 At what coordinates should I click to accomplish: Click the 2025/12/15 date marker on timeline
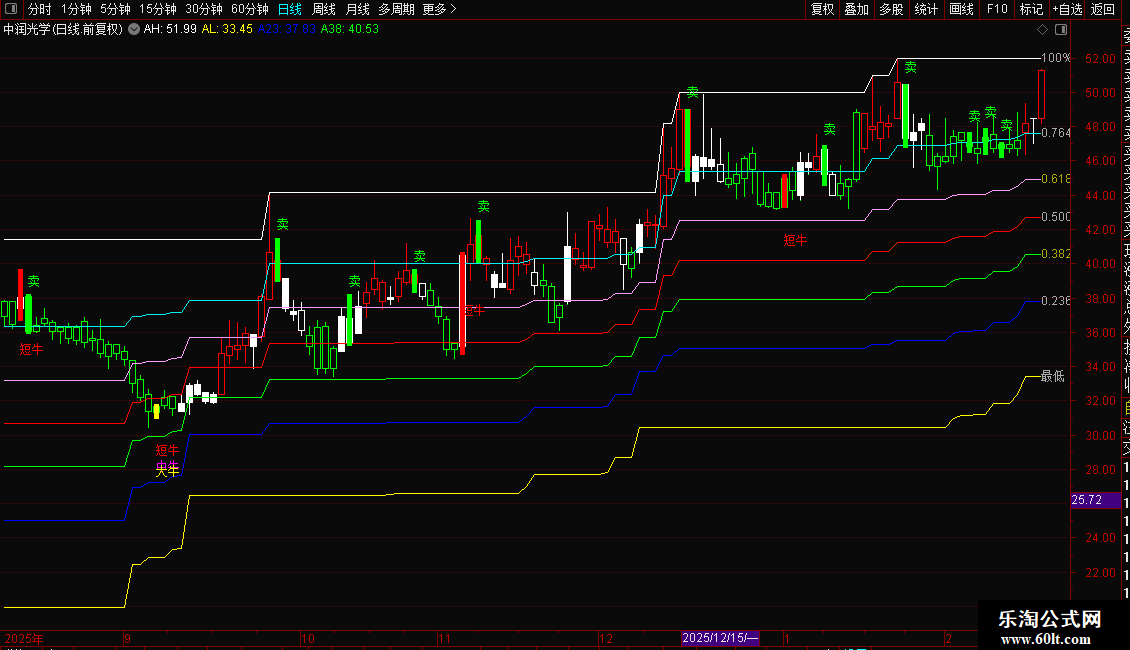pyautogui.click(x=720, y=638)
